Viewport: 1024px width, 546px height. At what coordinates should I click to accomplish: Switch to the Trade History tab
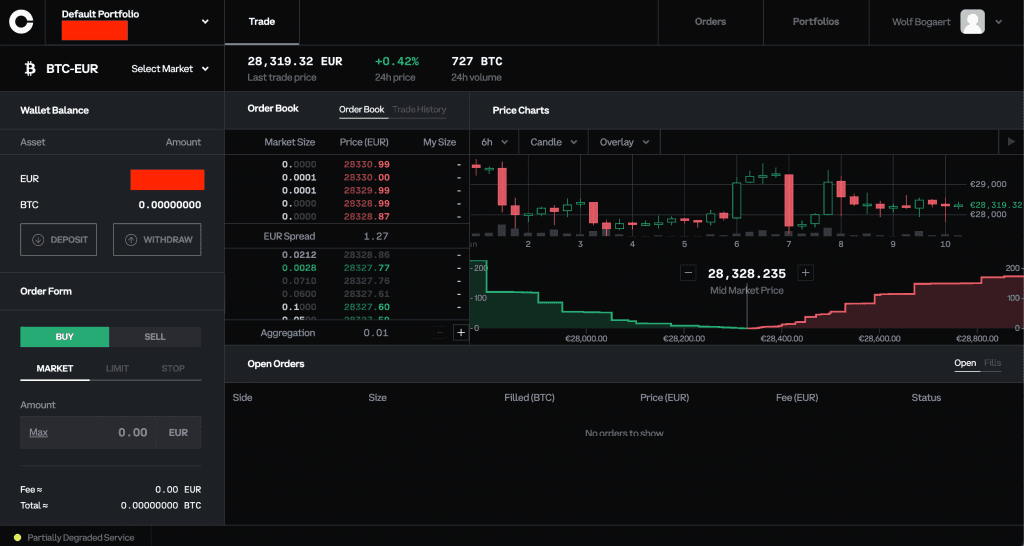pyautogui.click(x=419, y=110)
